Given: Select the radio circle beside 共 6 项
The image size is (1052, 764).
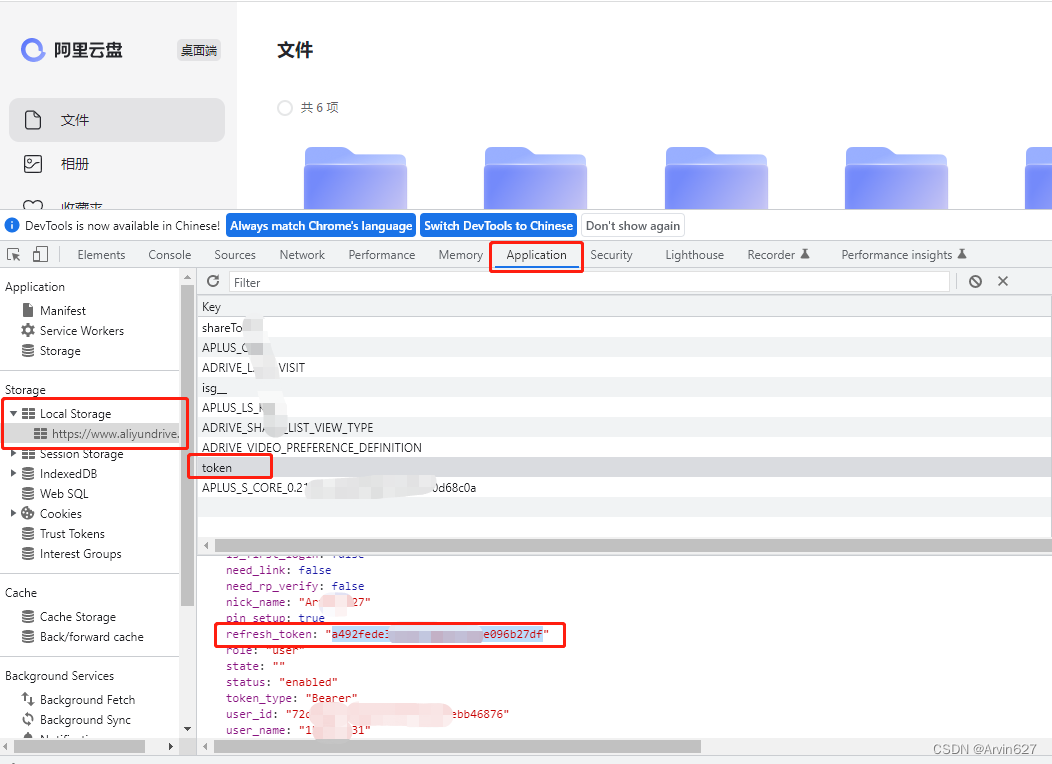Looking at the screenshot, I should click(x=285, y=107).
